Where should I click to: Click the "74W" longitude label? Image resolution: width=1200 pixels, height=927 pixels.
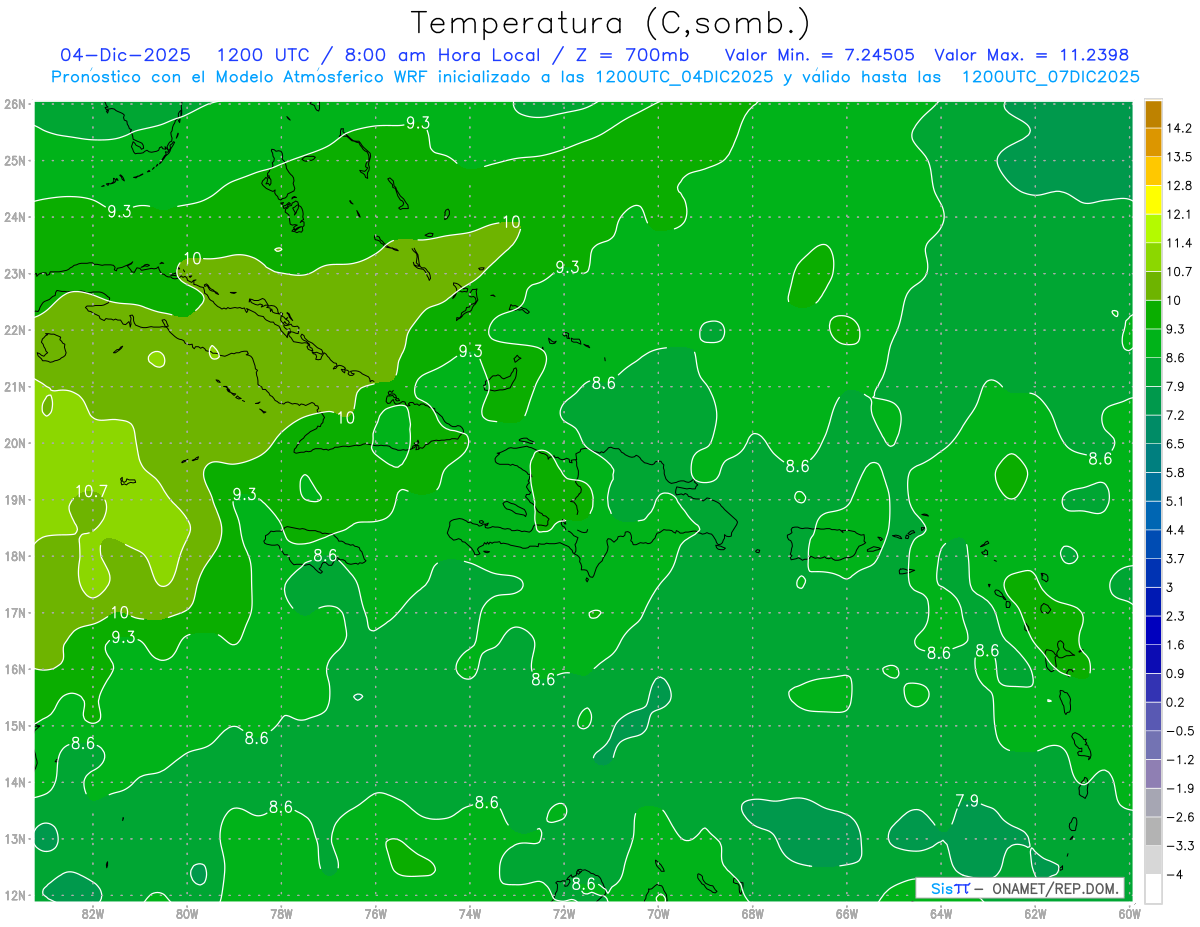pyautogui.click(x=470, y=914)
